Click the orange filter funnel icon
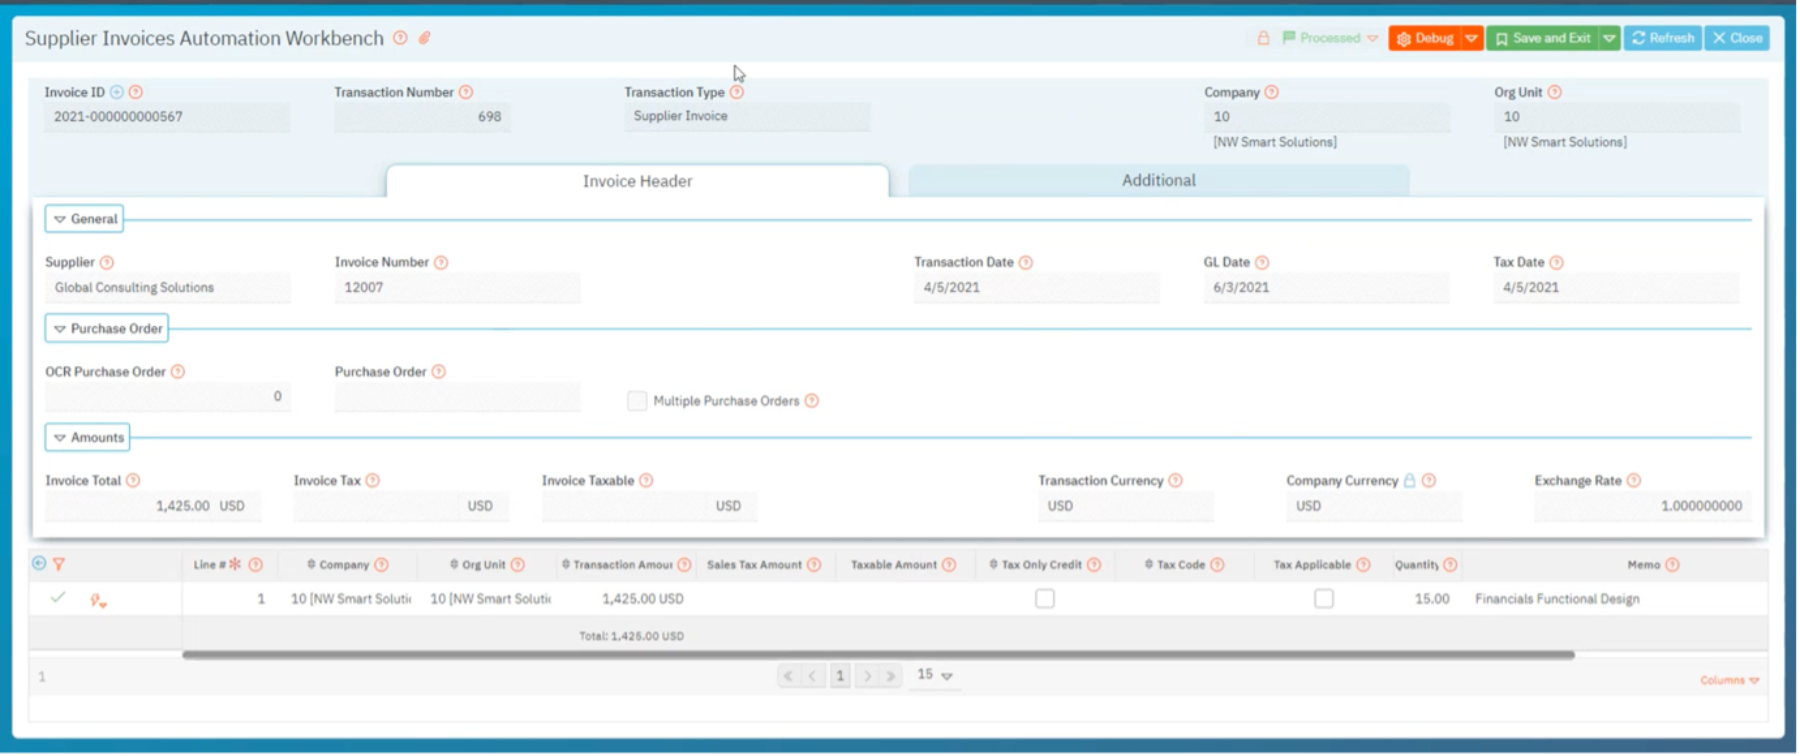Screen dimensions: 1800x756 click(59, 564)
